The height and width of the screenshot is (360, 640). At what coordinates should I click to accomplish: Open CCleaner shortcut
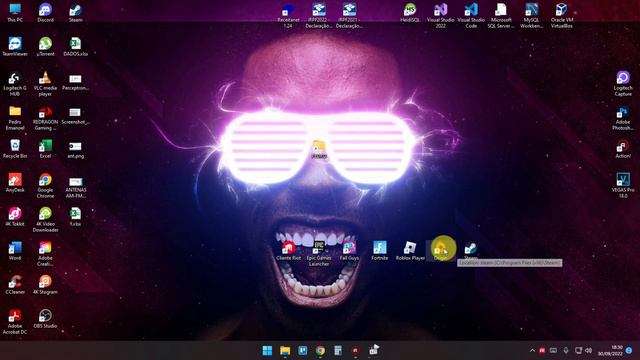(15, 284)
